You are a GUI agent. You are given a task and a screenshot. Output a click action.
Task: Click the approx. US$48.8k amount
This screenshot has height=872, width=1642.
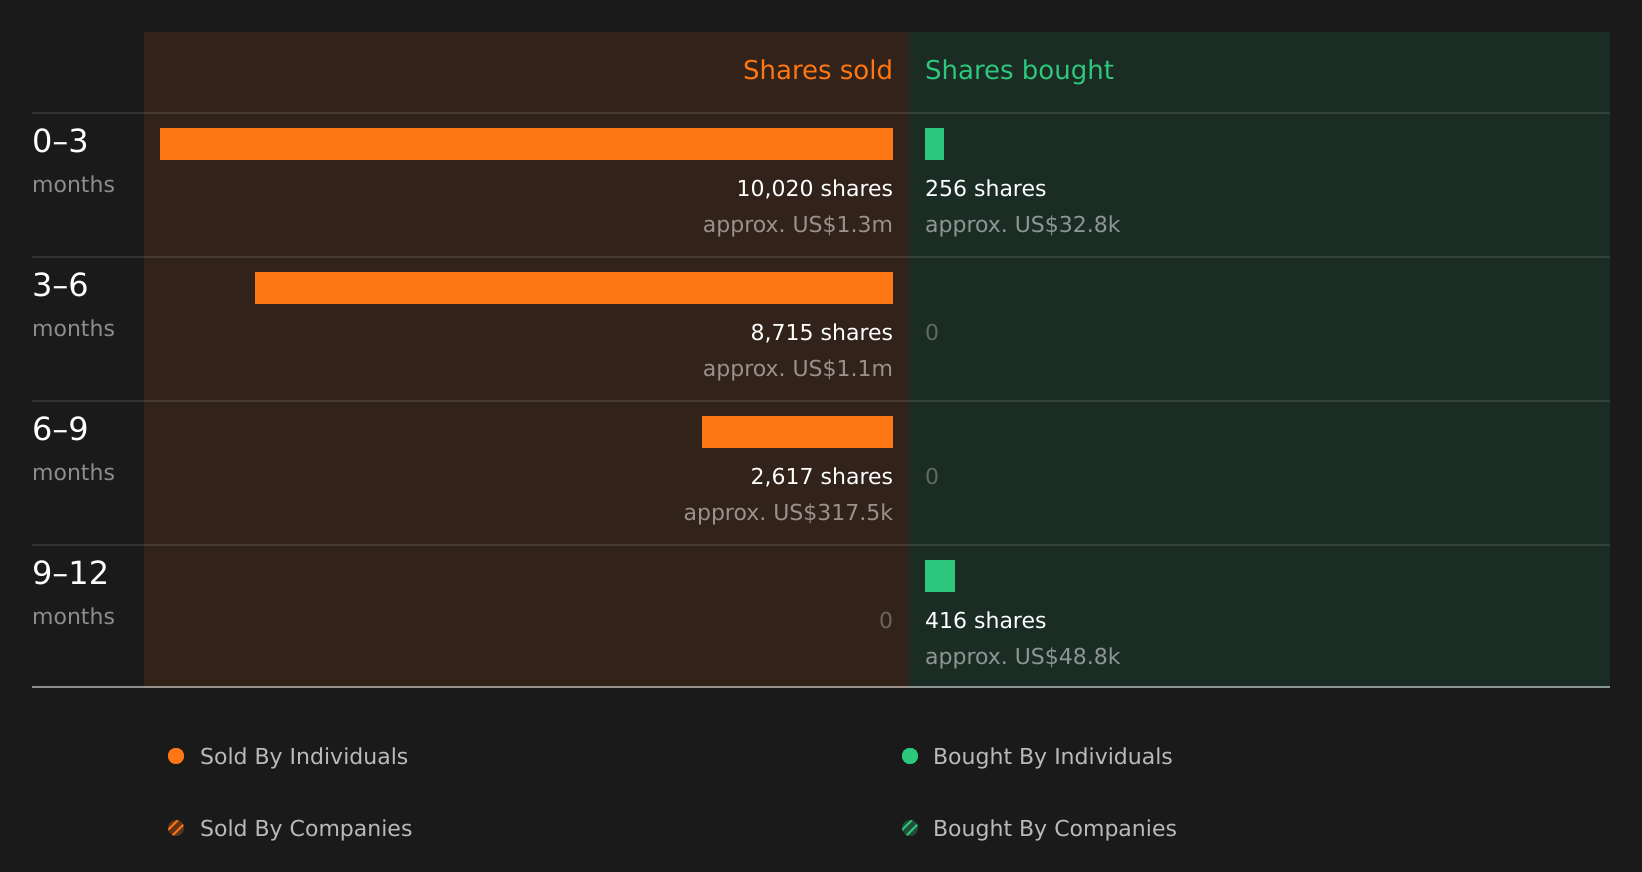click(1022, 657)
